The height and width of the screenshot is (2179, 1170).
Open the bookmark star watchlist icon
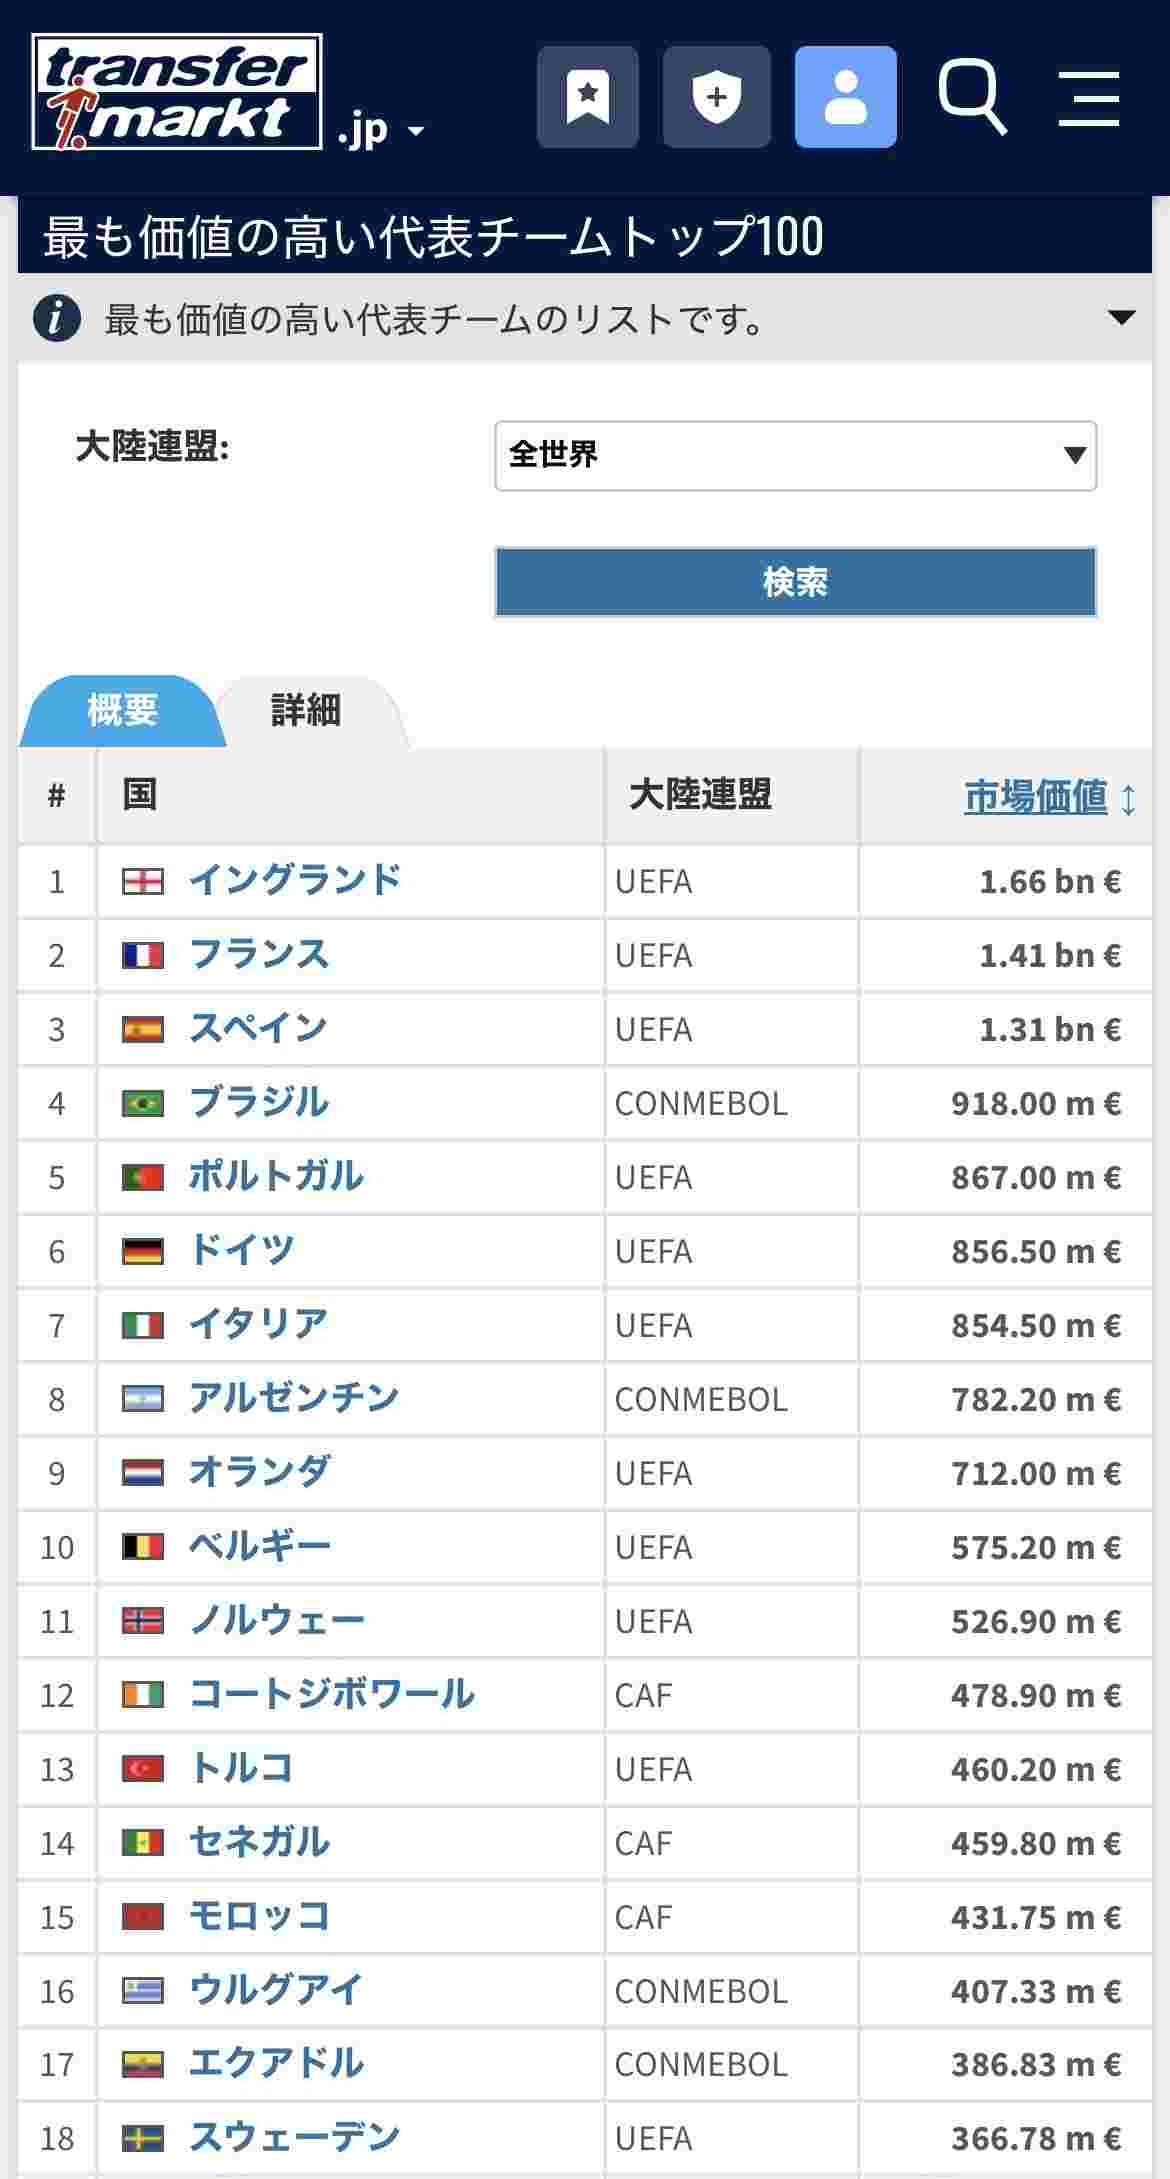point(588,97)
